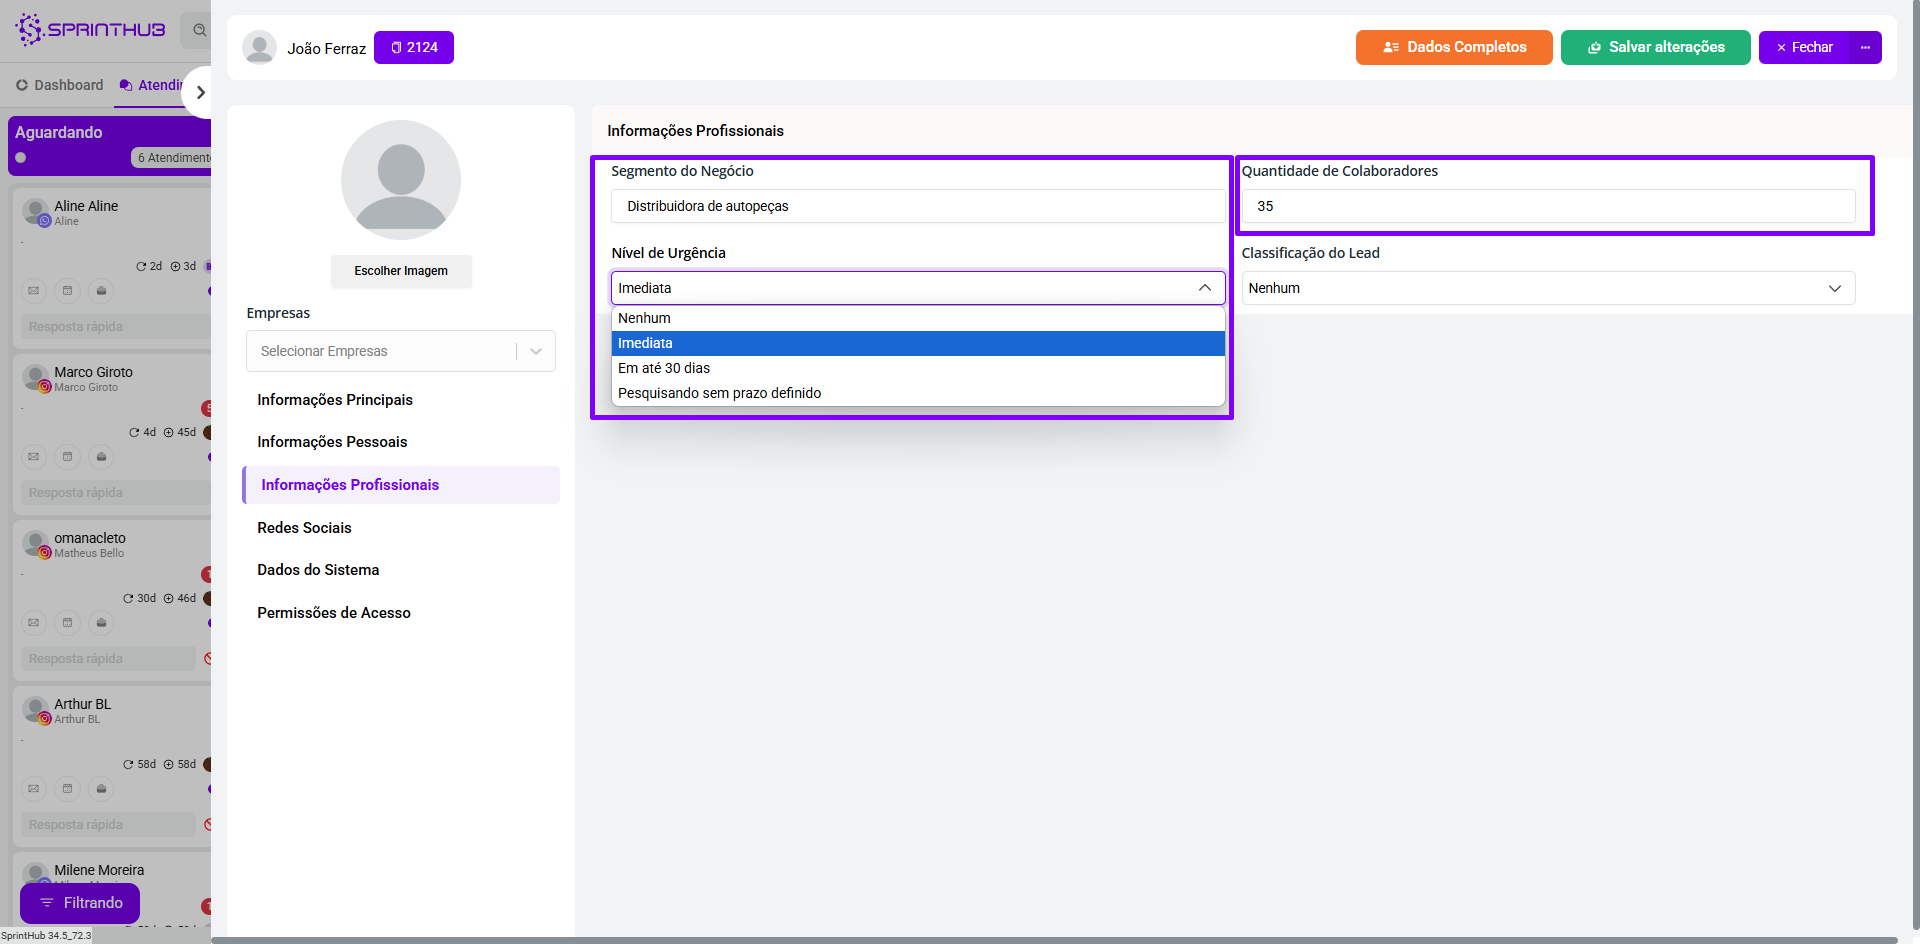
Task: Click the briefcase icon on omanacleto card
Action: tap(101, 623)
